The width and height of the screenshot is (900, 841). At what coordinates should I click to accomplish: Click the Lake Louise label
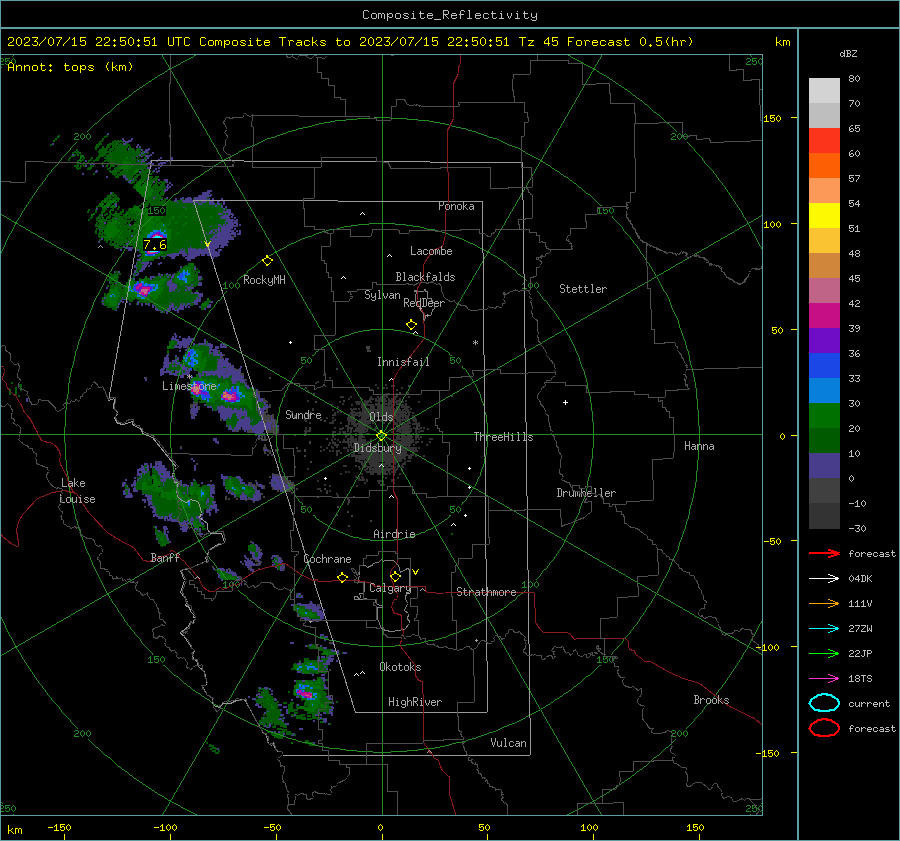tap(77, 491)
